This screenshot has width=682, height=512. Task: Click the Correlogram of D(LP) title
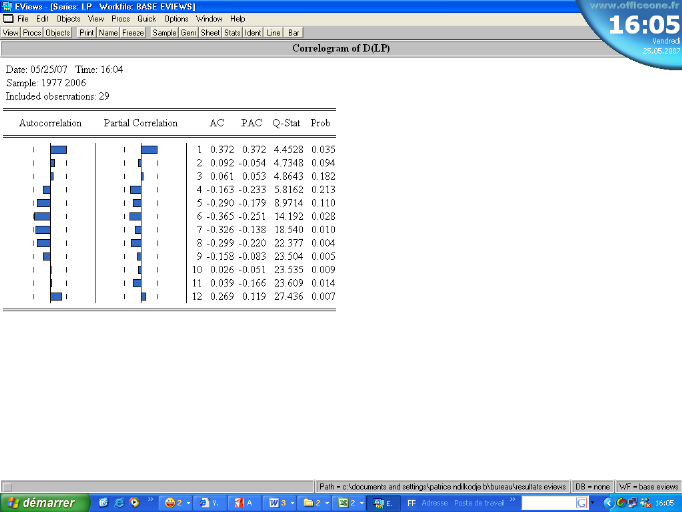coord(341,48)
